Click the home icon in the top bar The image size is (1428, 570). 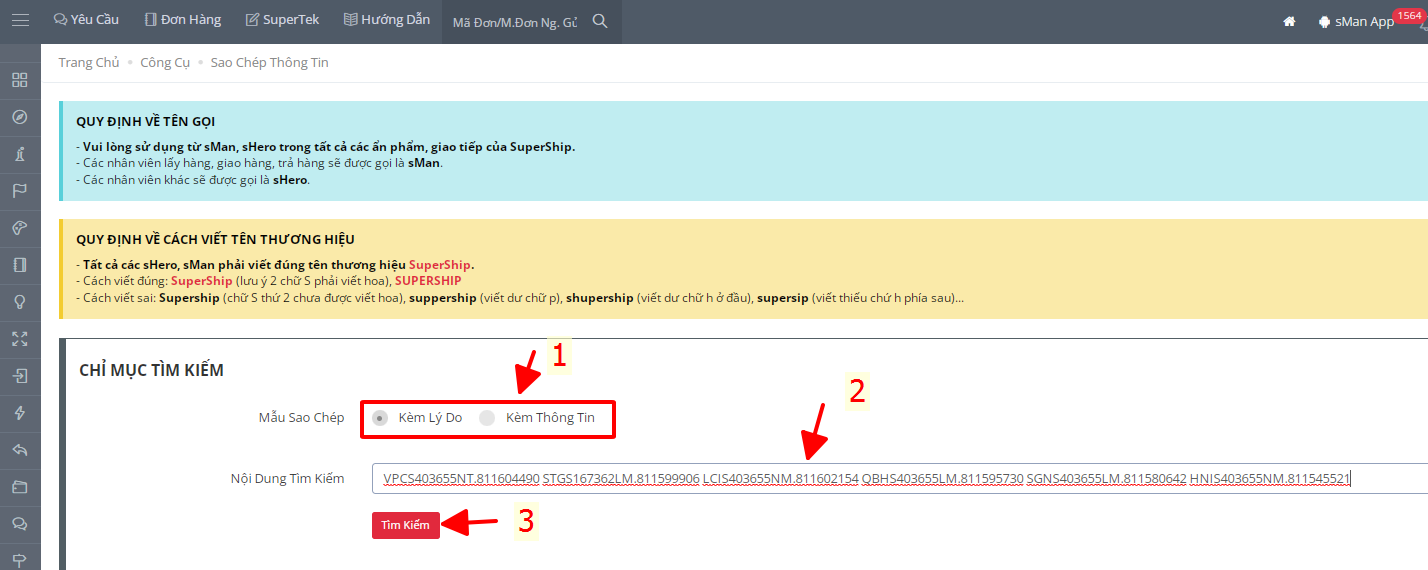1289,21
